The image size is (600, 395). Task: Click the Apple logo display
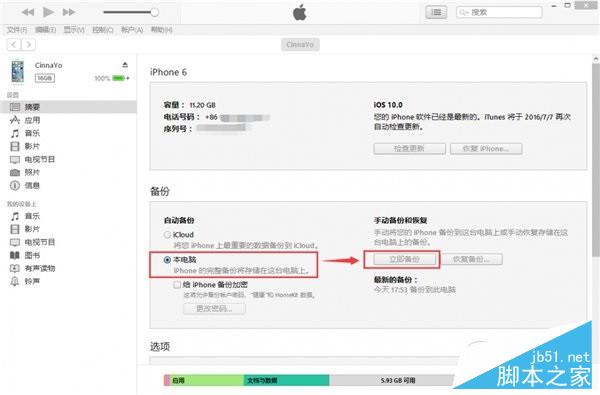tap(300, 13)
